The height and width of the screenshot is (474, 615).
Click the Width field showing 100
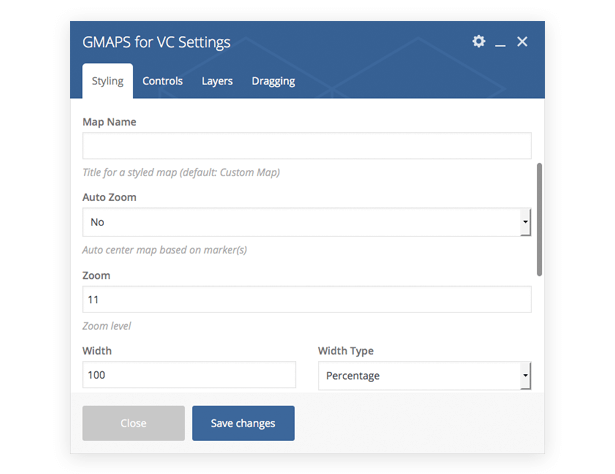coord(189,375)
